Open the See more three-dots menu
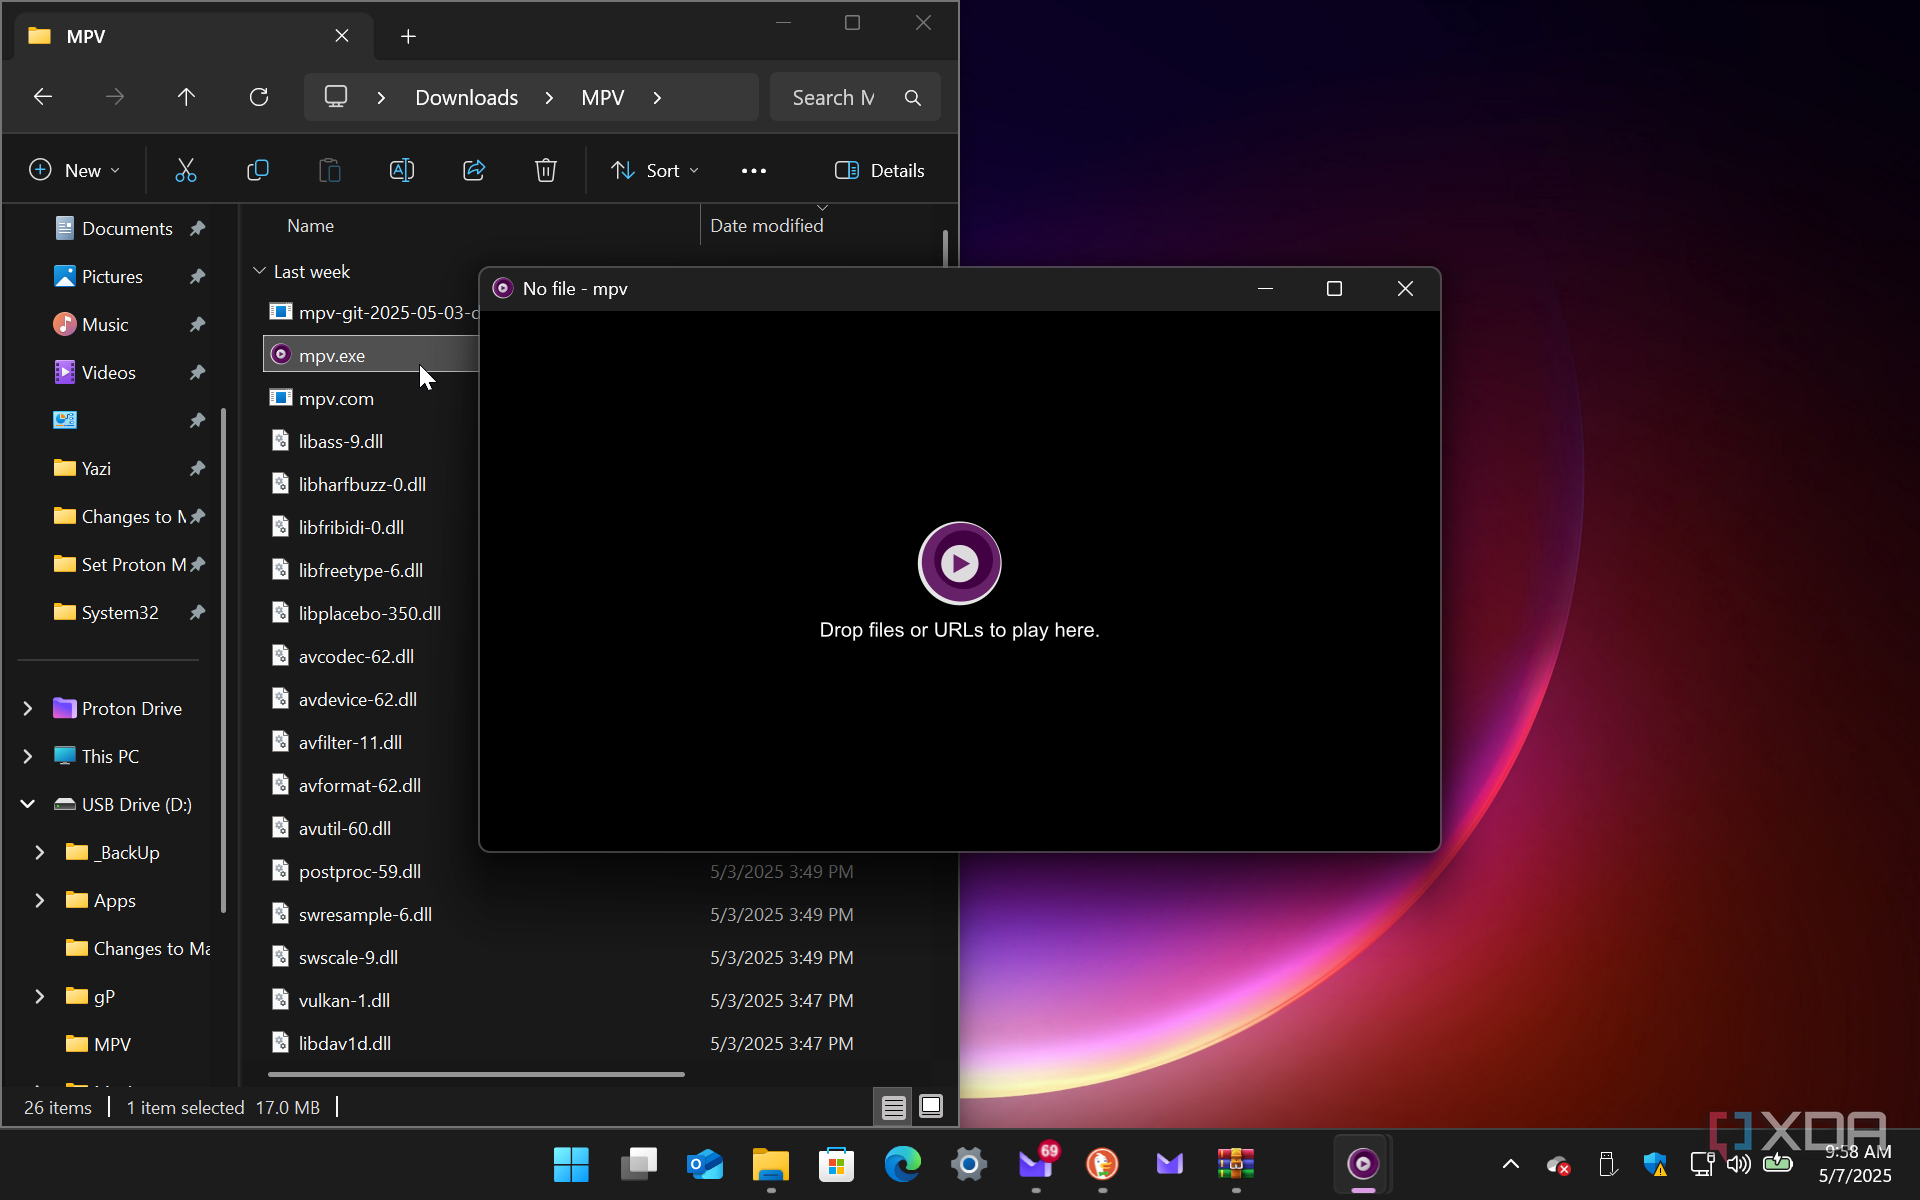The image size is (1920, 1200). [x=754, y=171]
